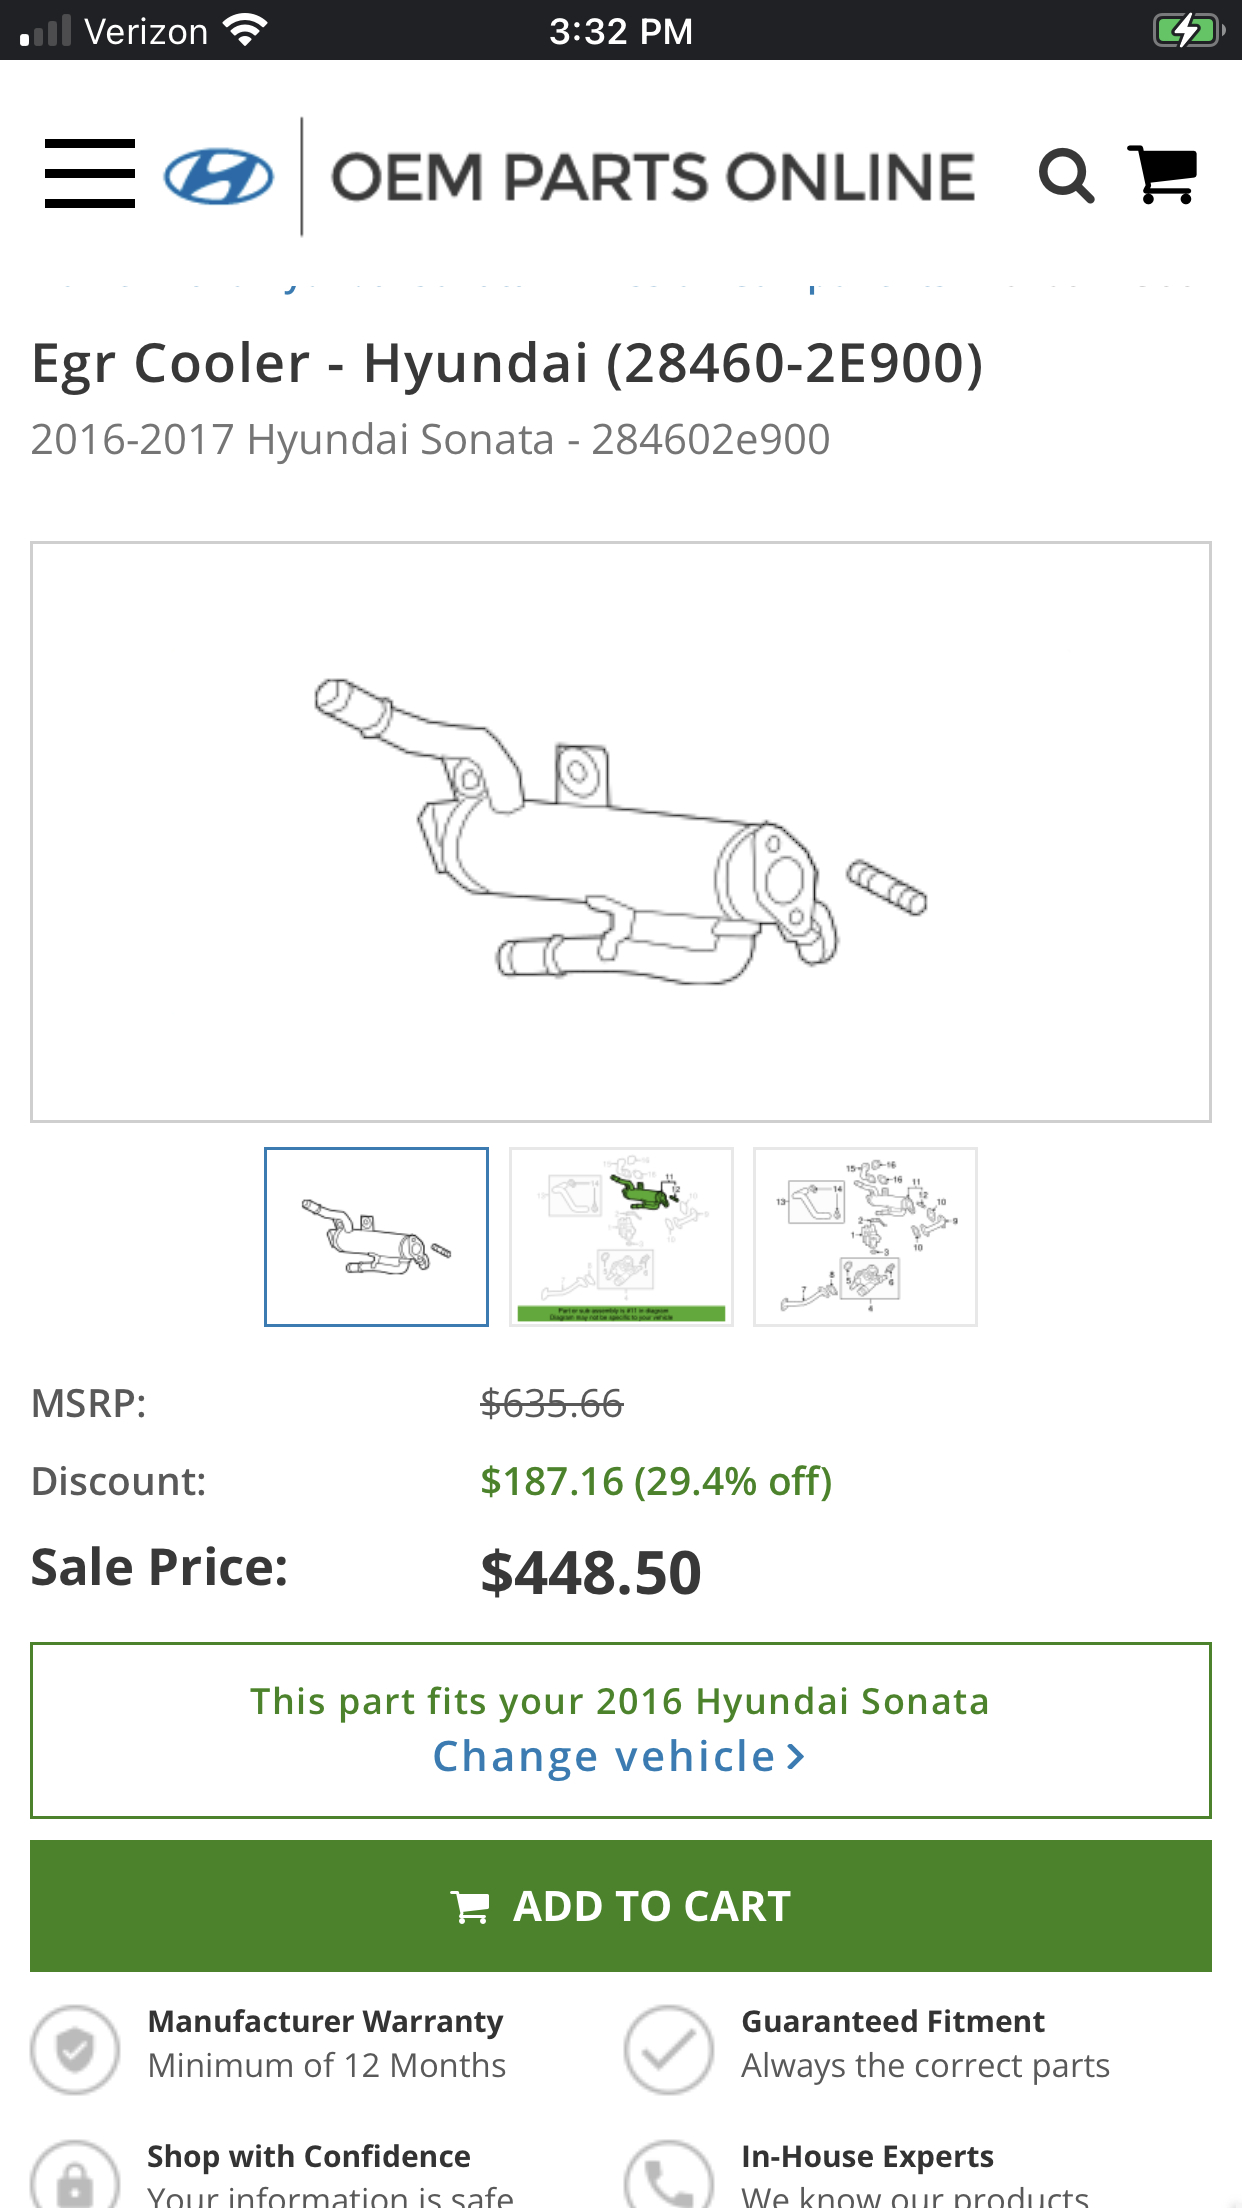Click the Hyundai logo
Screen dimensions: 1242x2208
click(x=218, y=177)
